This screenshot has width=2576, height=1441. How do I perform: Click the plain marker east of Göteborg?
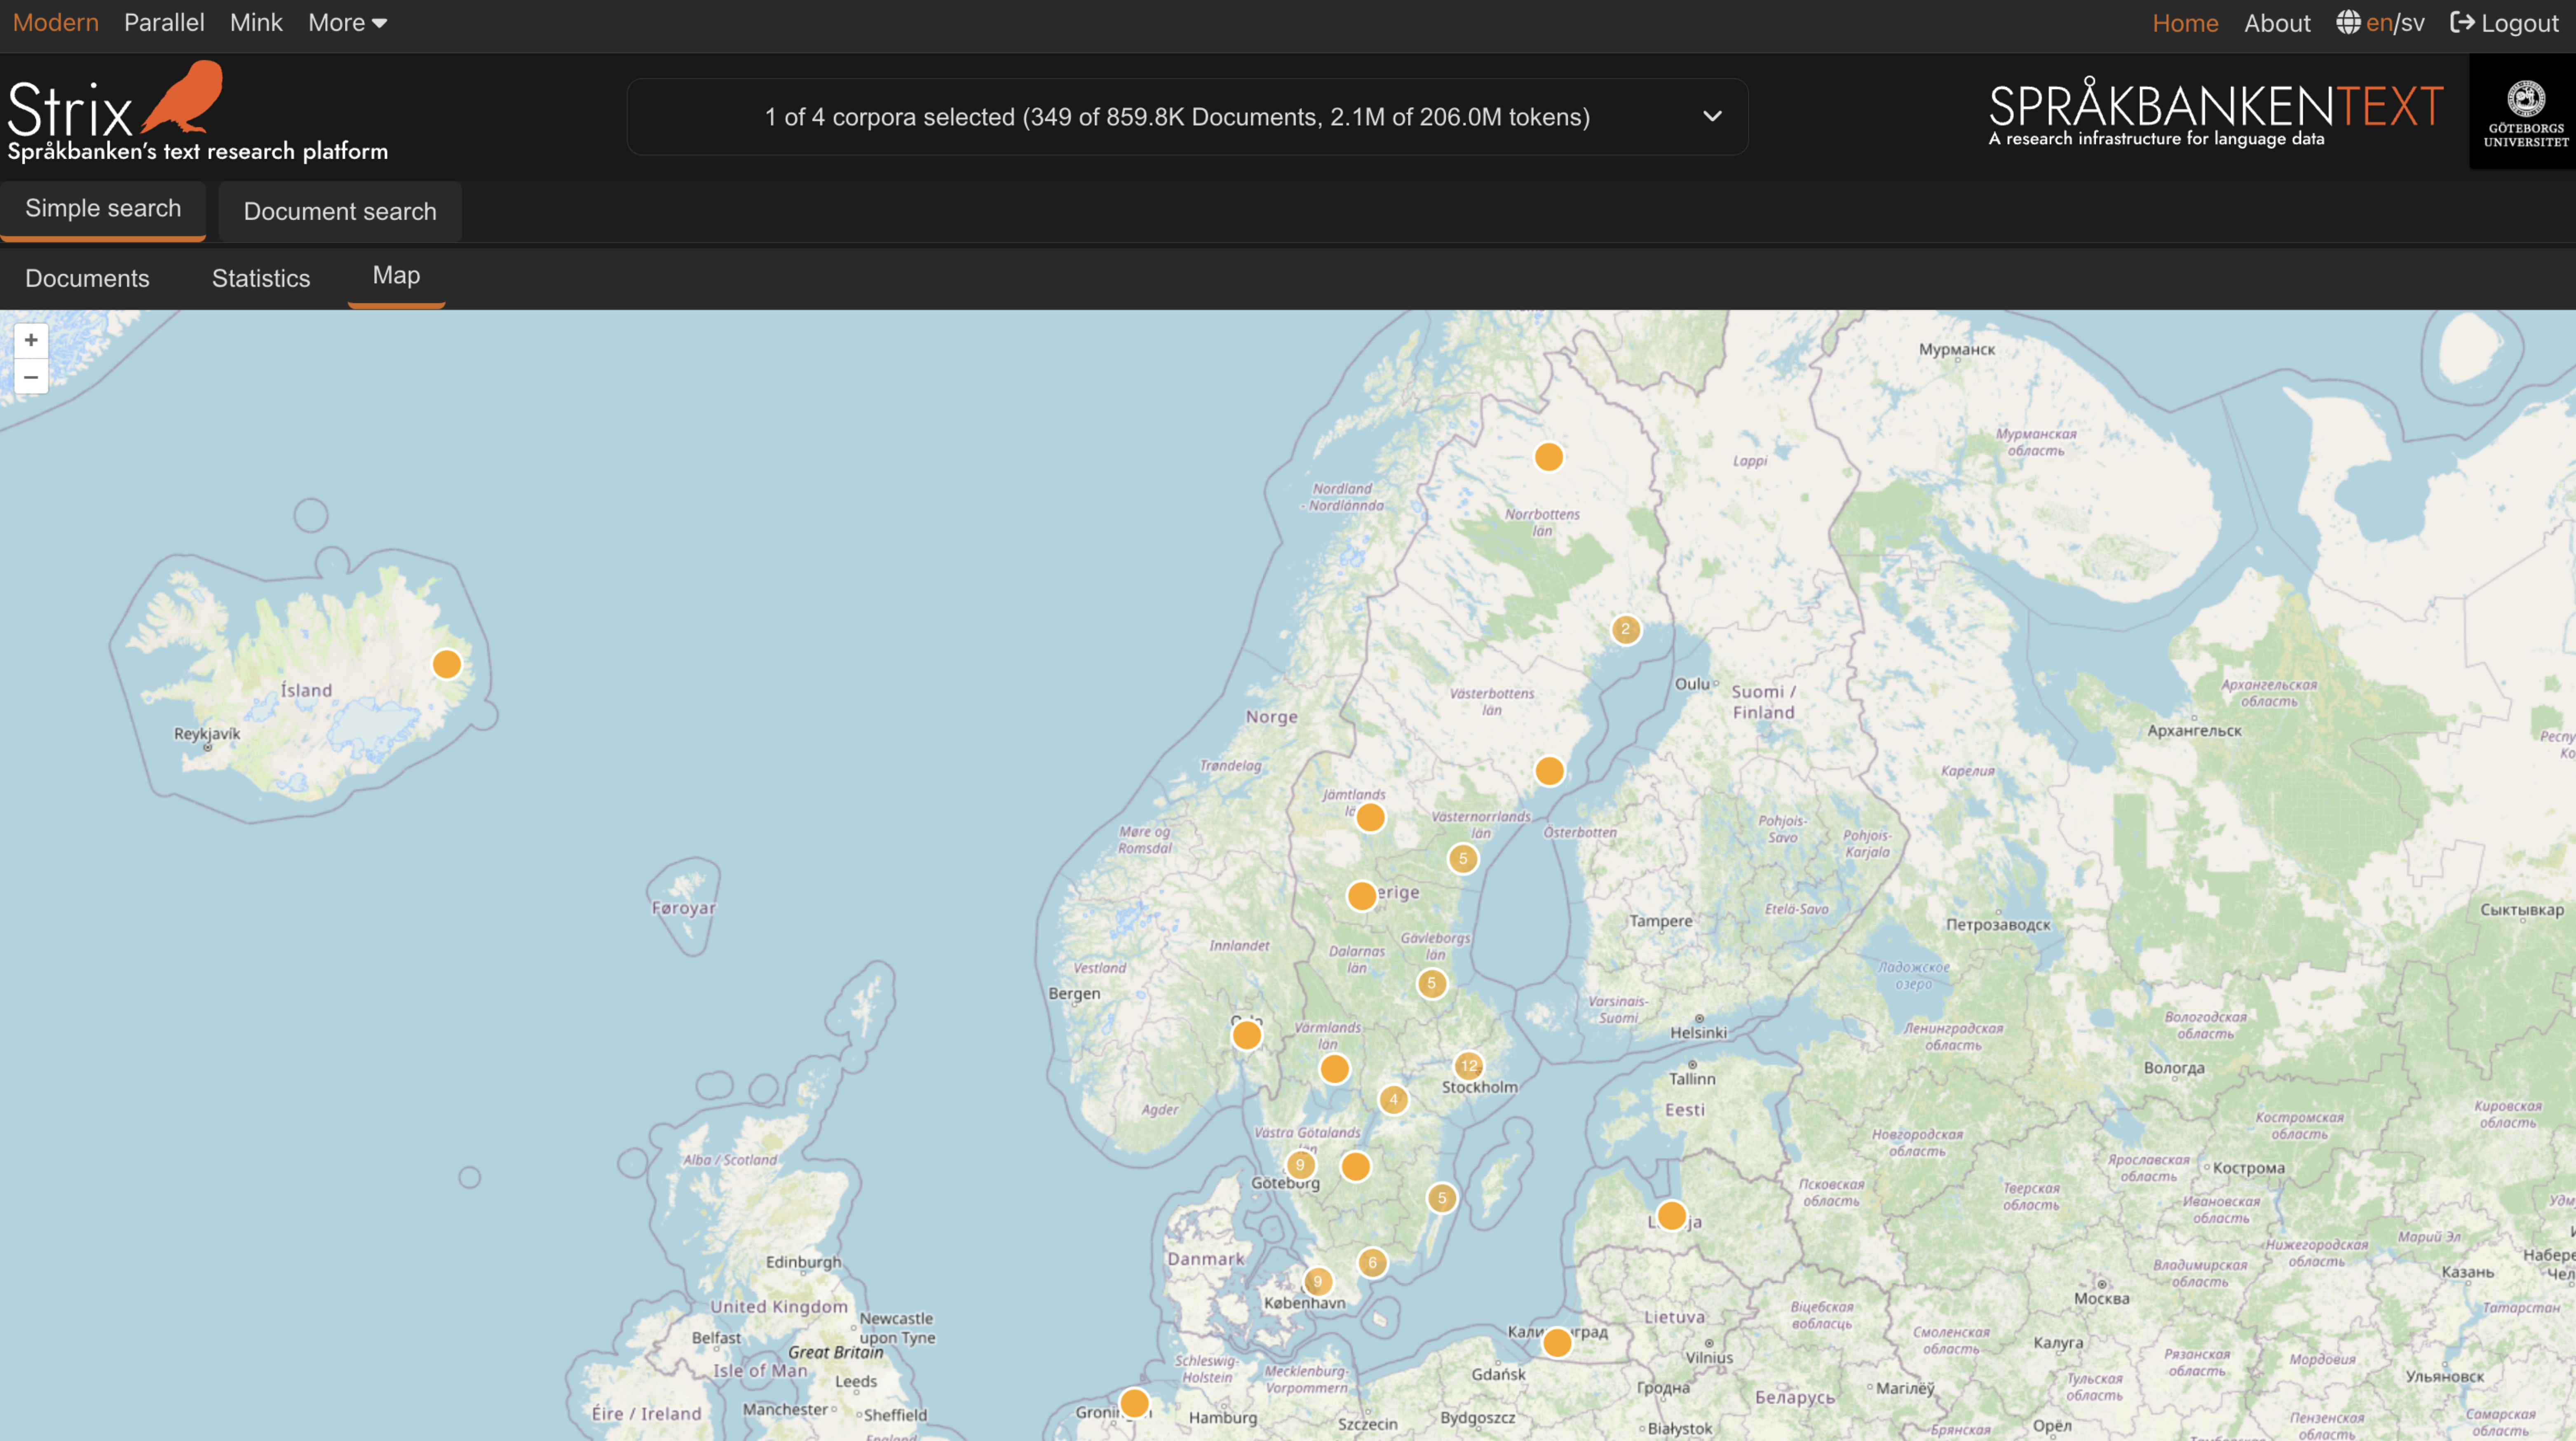1355,1167
